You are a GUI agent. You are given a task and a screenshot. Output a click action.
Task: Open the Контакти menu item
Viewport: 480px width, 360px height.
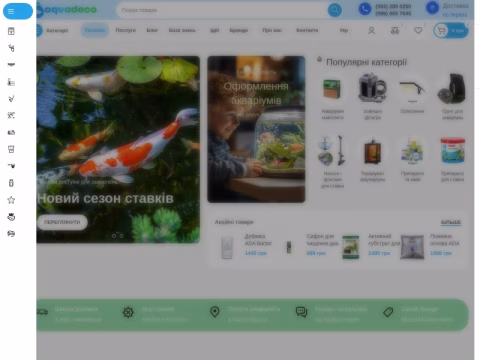pos(307,30)
